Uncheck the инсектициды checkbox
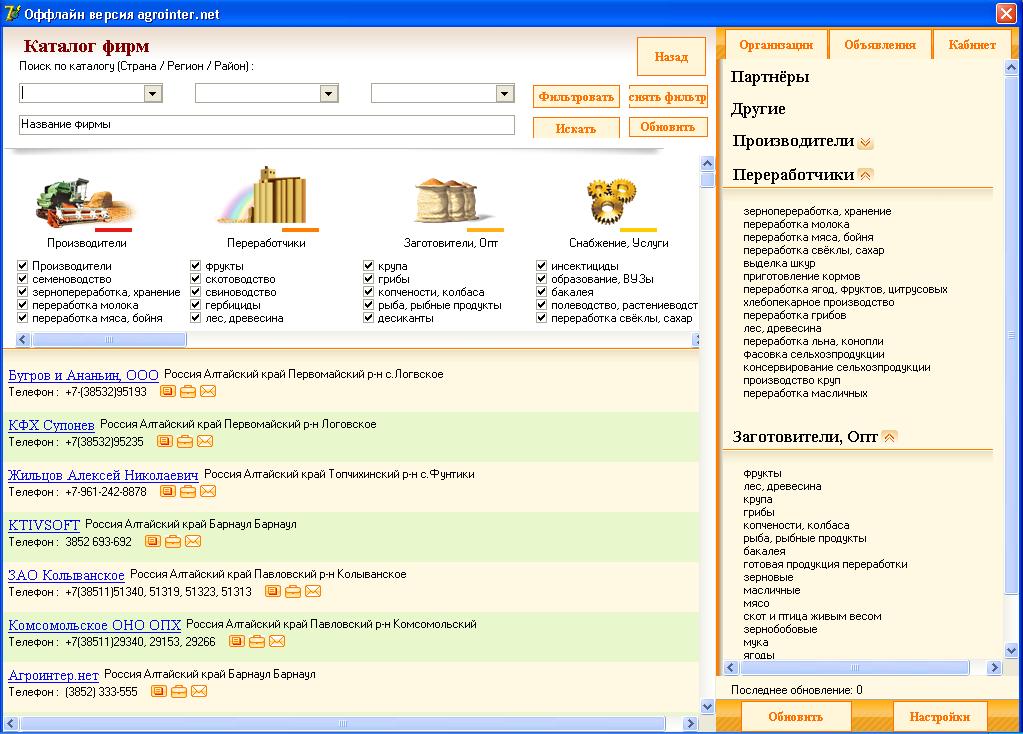This screenshot has width=1023, height=734. coord(542,266)
